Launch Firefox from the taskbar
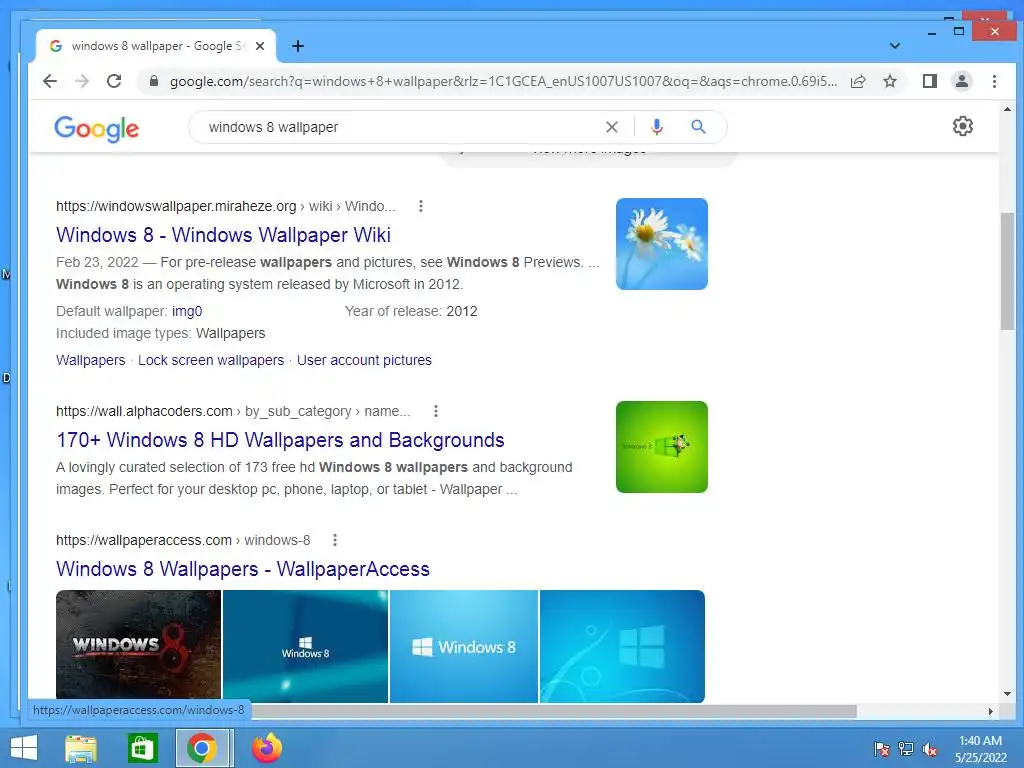 266,748
